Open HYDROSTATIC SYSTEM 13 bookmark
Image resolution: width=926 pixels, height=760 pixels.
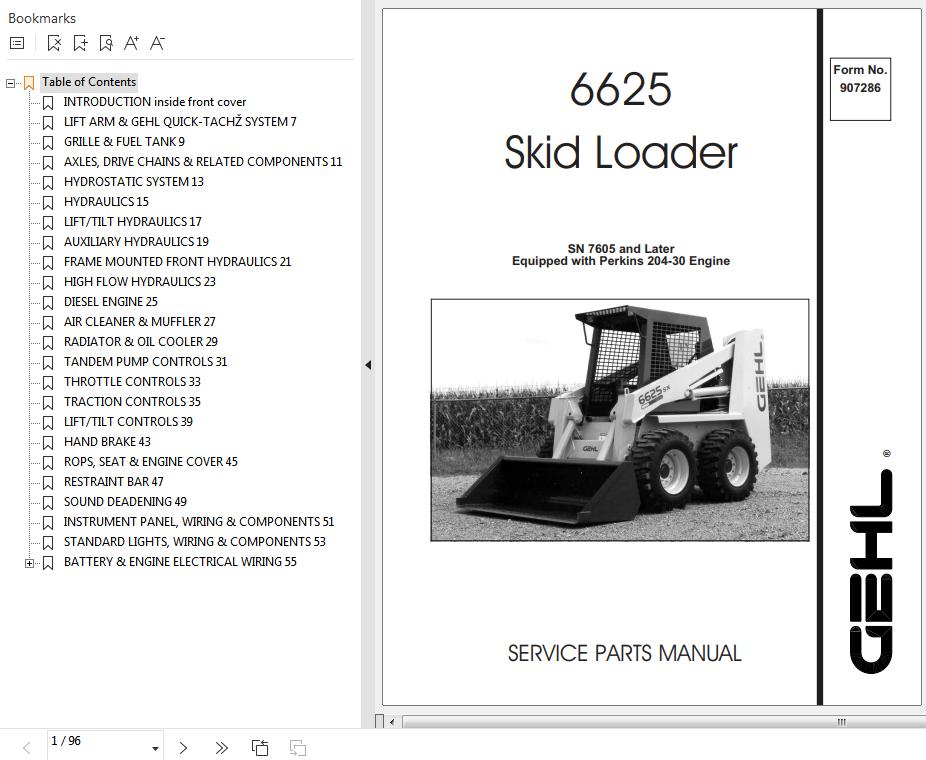pyautogui.click(x=133, y=182)
